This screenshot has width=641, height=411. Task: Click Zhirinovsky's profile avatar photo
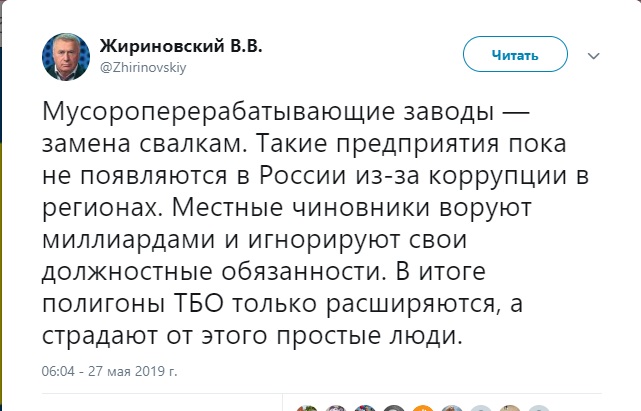click(63, 56)
